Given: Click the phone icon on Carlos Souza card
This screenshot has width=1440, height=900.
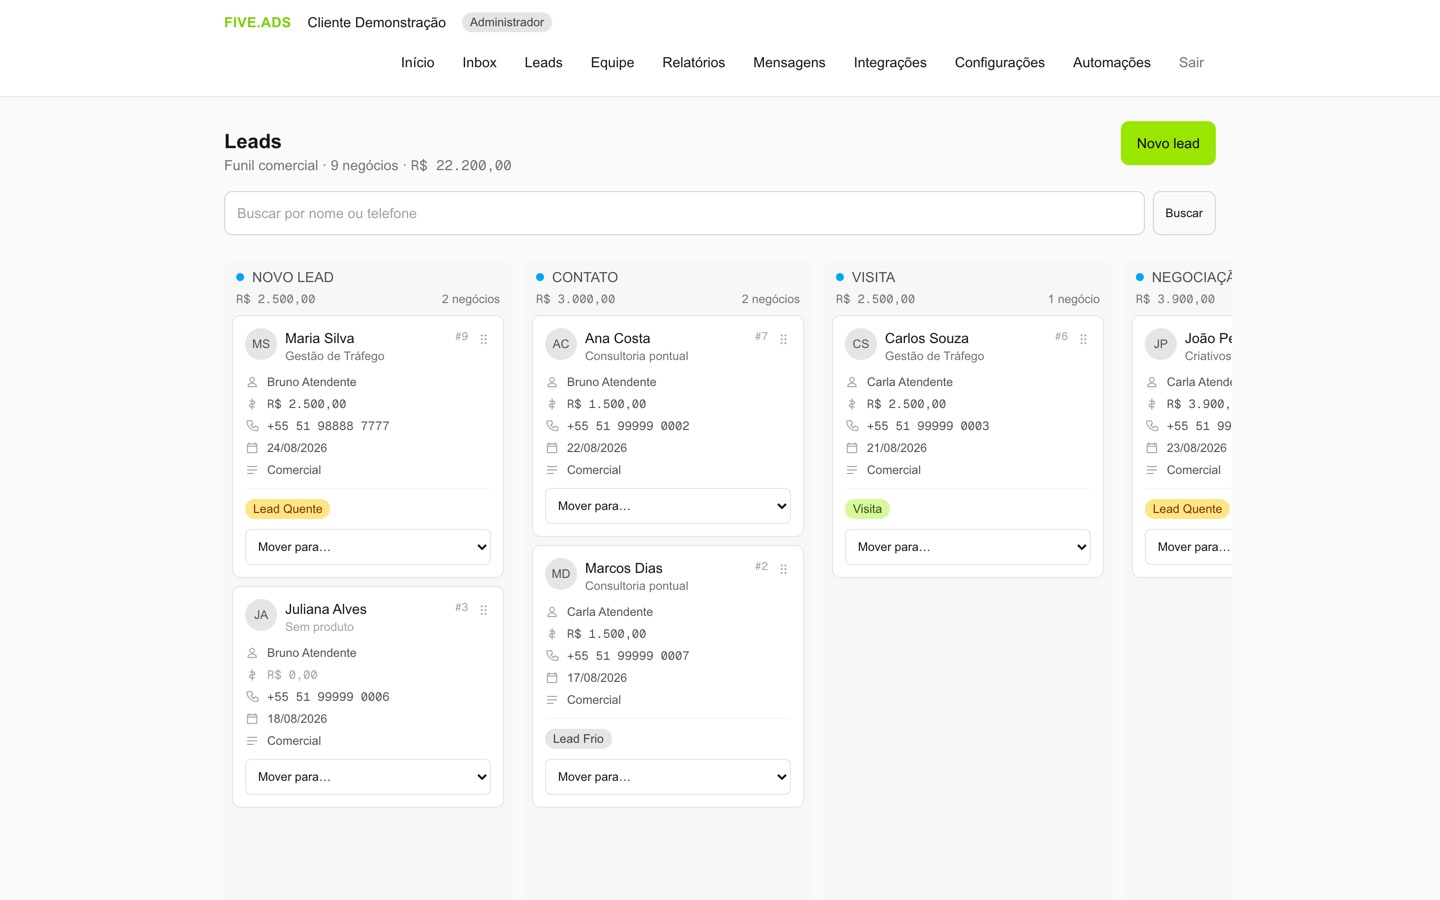Looking at the screenshot, I should click(852, 426).
